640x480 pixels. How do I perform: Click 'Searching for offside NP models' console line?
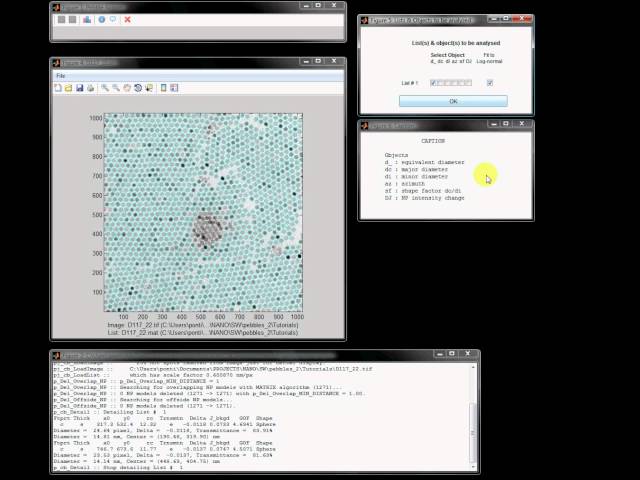(143, 400)
